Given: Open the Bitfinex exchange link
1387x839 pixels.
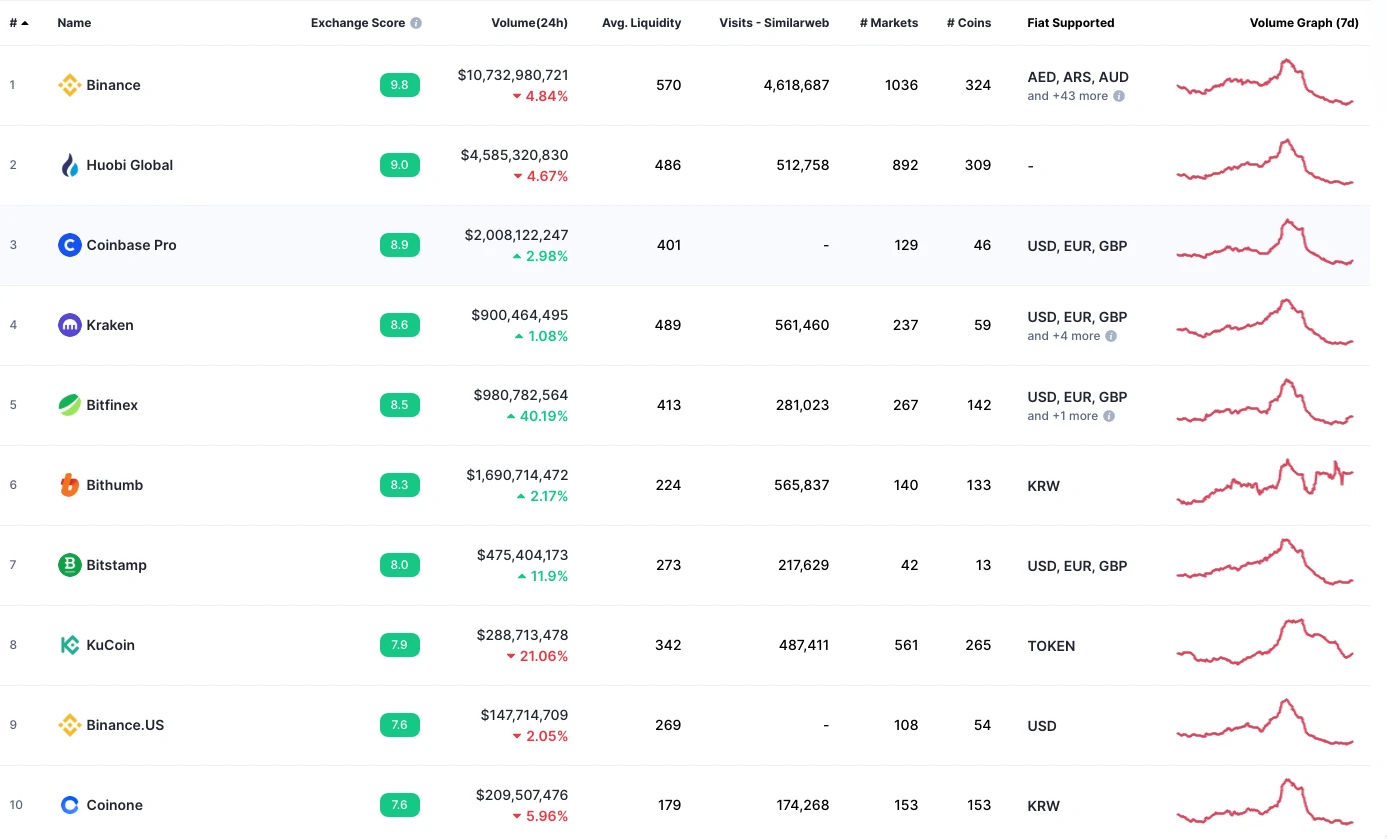Looking at the screenshot, I should click(112, 405).
